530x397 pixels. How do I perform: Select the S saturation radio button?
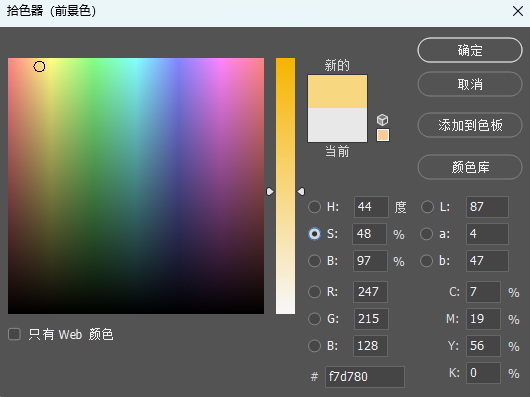click(314, 234)
